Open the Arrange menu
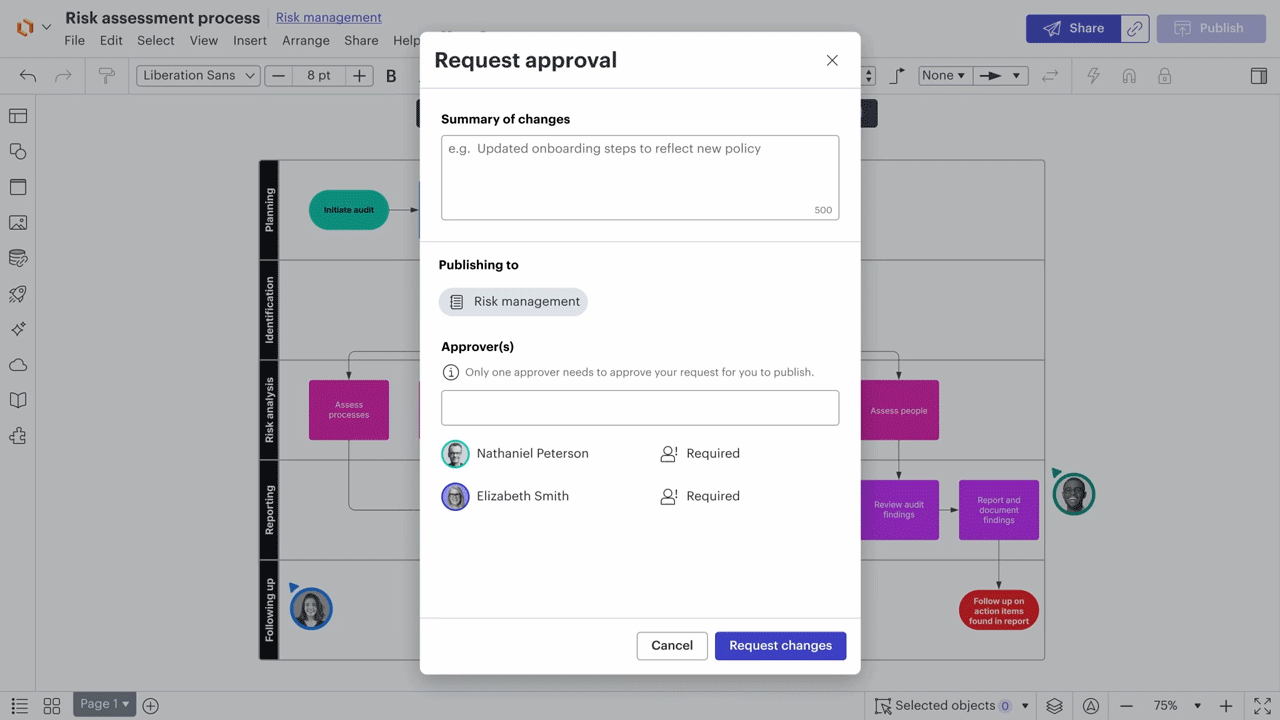This screenshot has height=720, width=1280. [305, 41]
